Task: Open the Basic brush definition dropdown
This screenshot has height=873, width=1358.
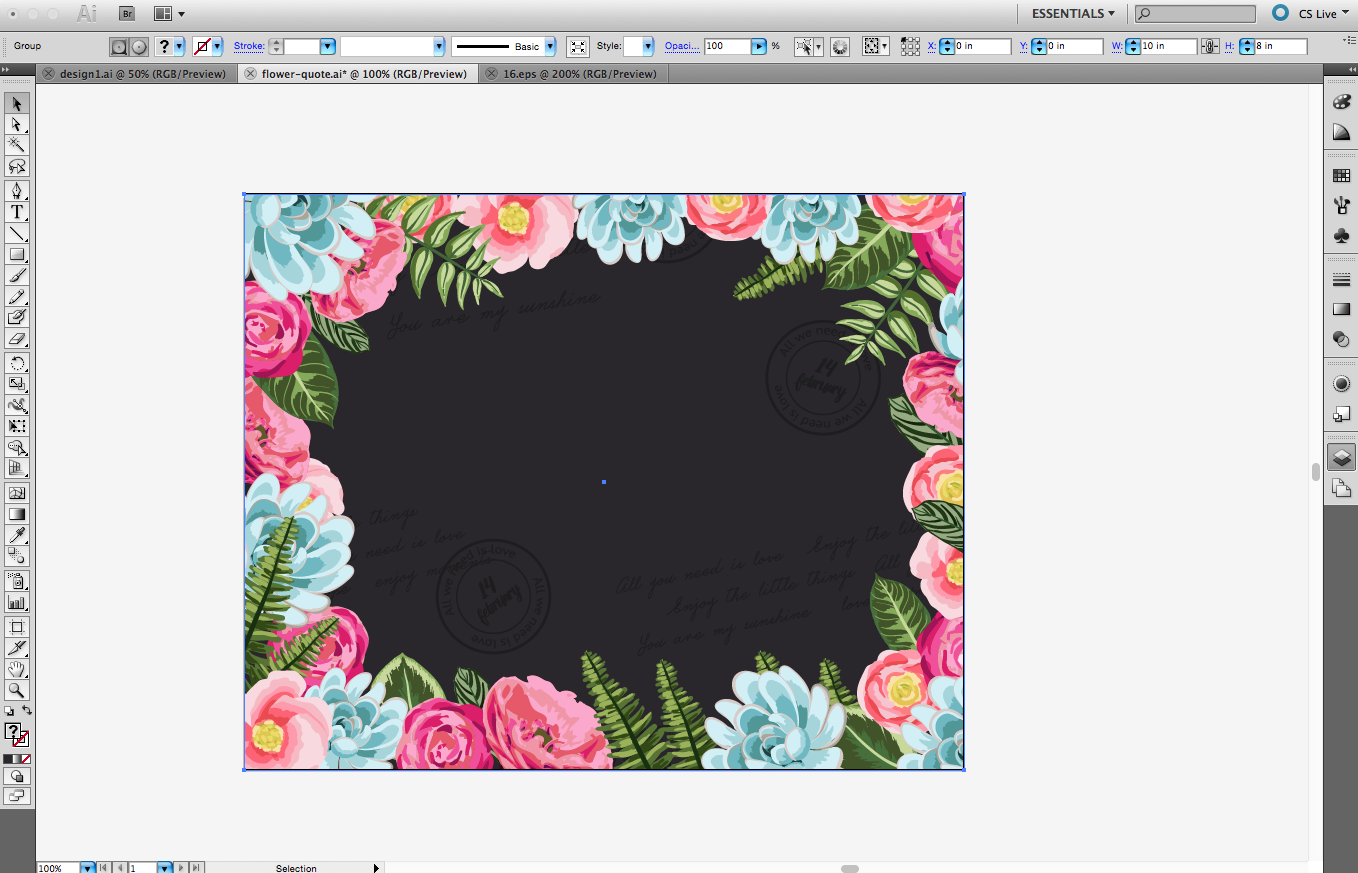Action: point(550,47)
